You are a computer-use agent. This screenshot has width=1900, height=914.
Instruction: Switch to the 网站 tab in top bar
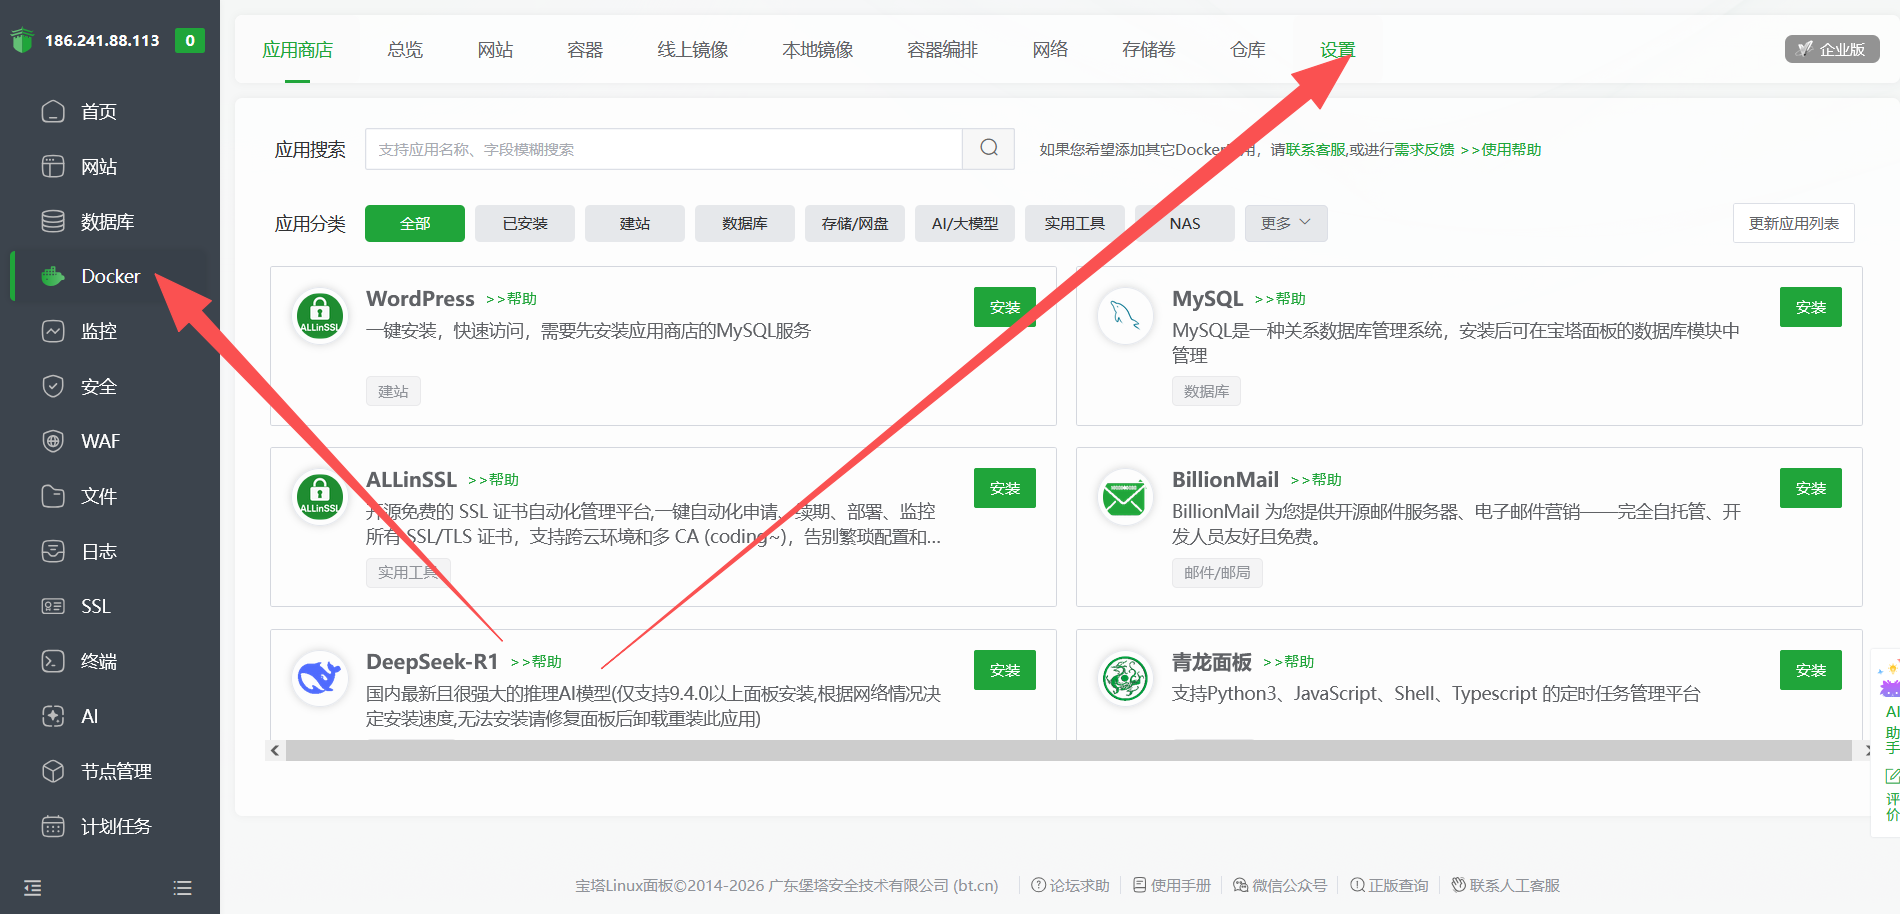point(495,50)
